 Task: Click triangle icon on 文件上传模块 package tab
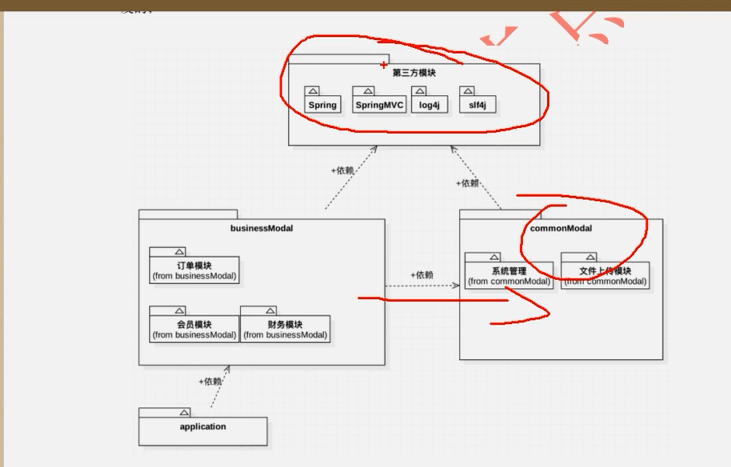591,257
